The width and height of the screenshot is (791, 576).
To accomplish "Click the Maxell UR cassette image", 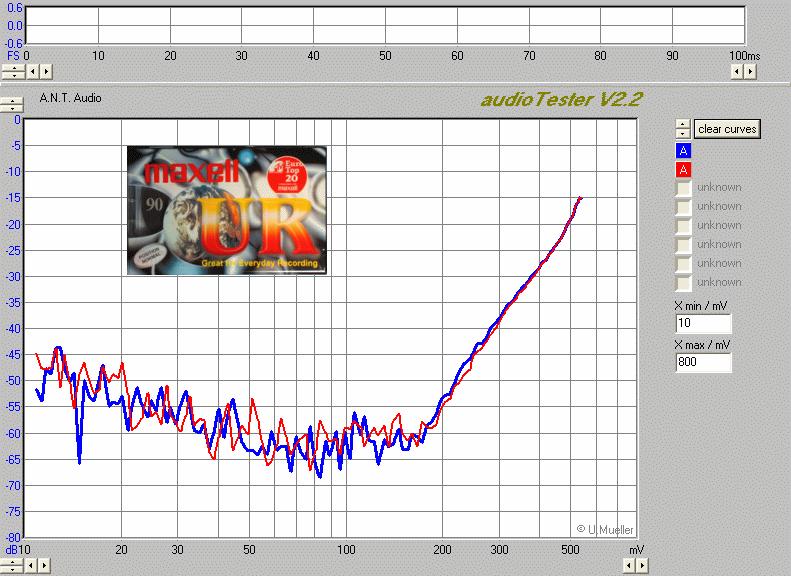I will [x=227, y=210].
